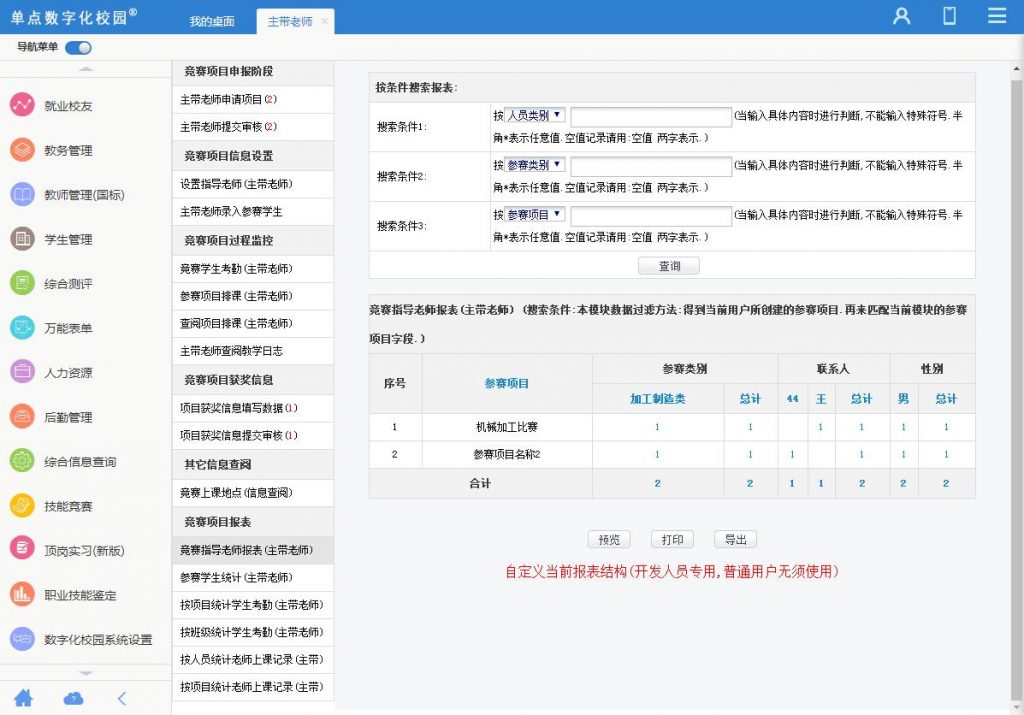Open user profile icon in header
1024x715 pixels.
click(902, 16)
